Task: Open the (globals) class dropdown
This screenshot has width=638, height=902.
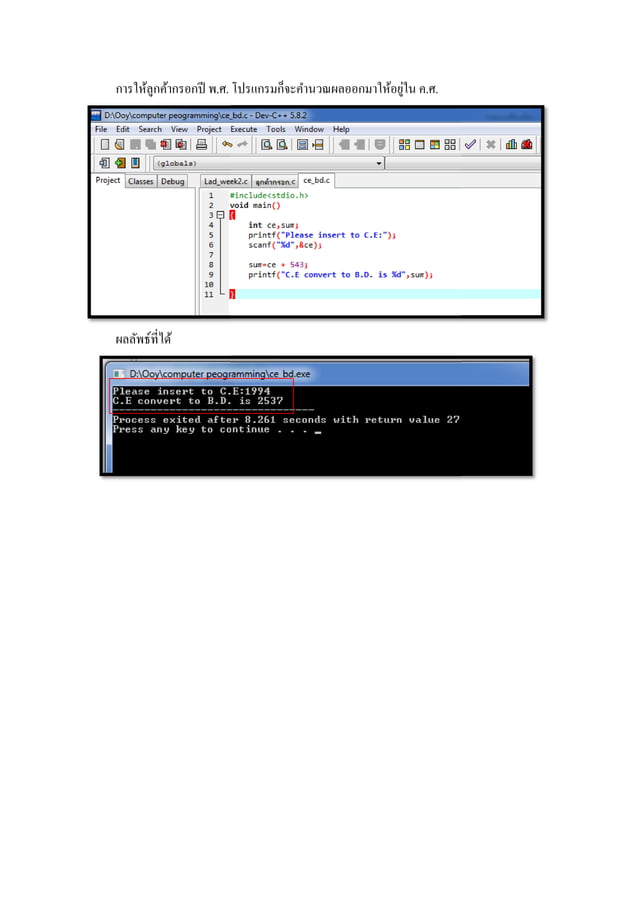Action: tap(269, 163)
